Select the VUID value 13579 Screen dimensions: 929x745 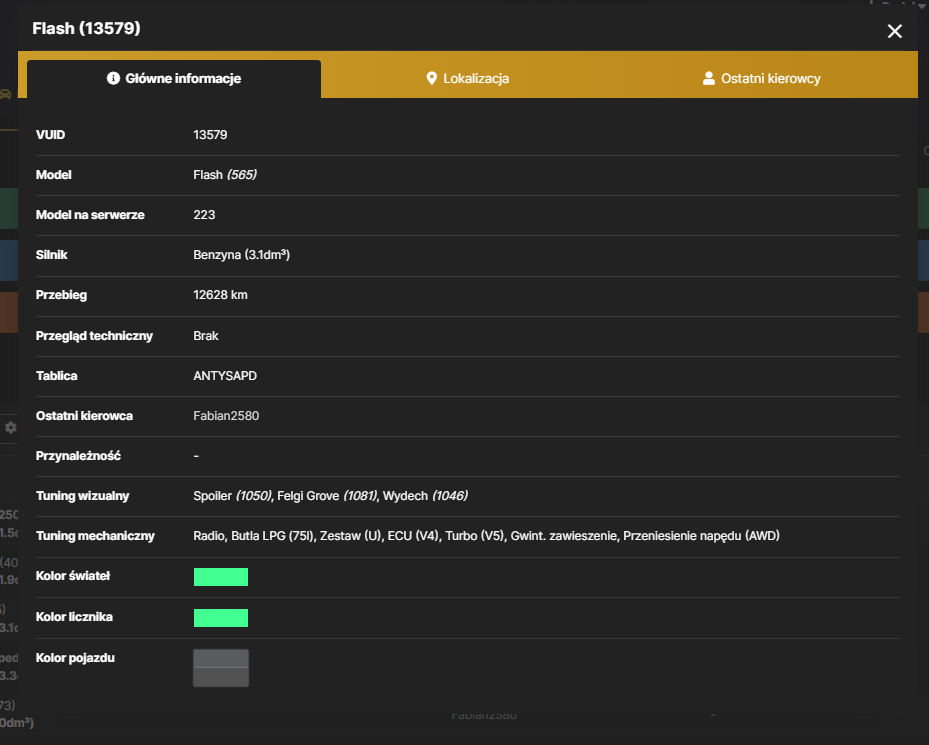pyautogui.click(x=210, y=135)
